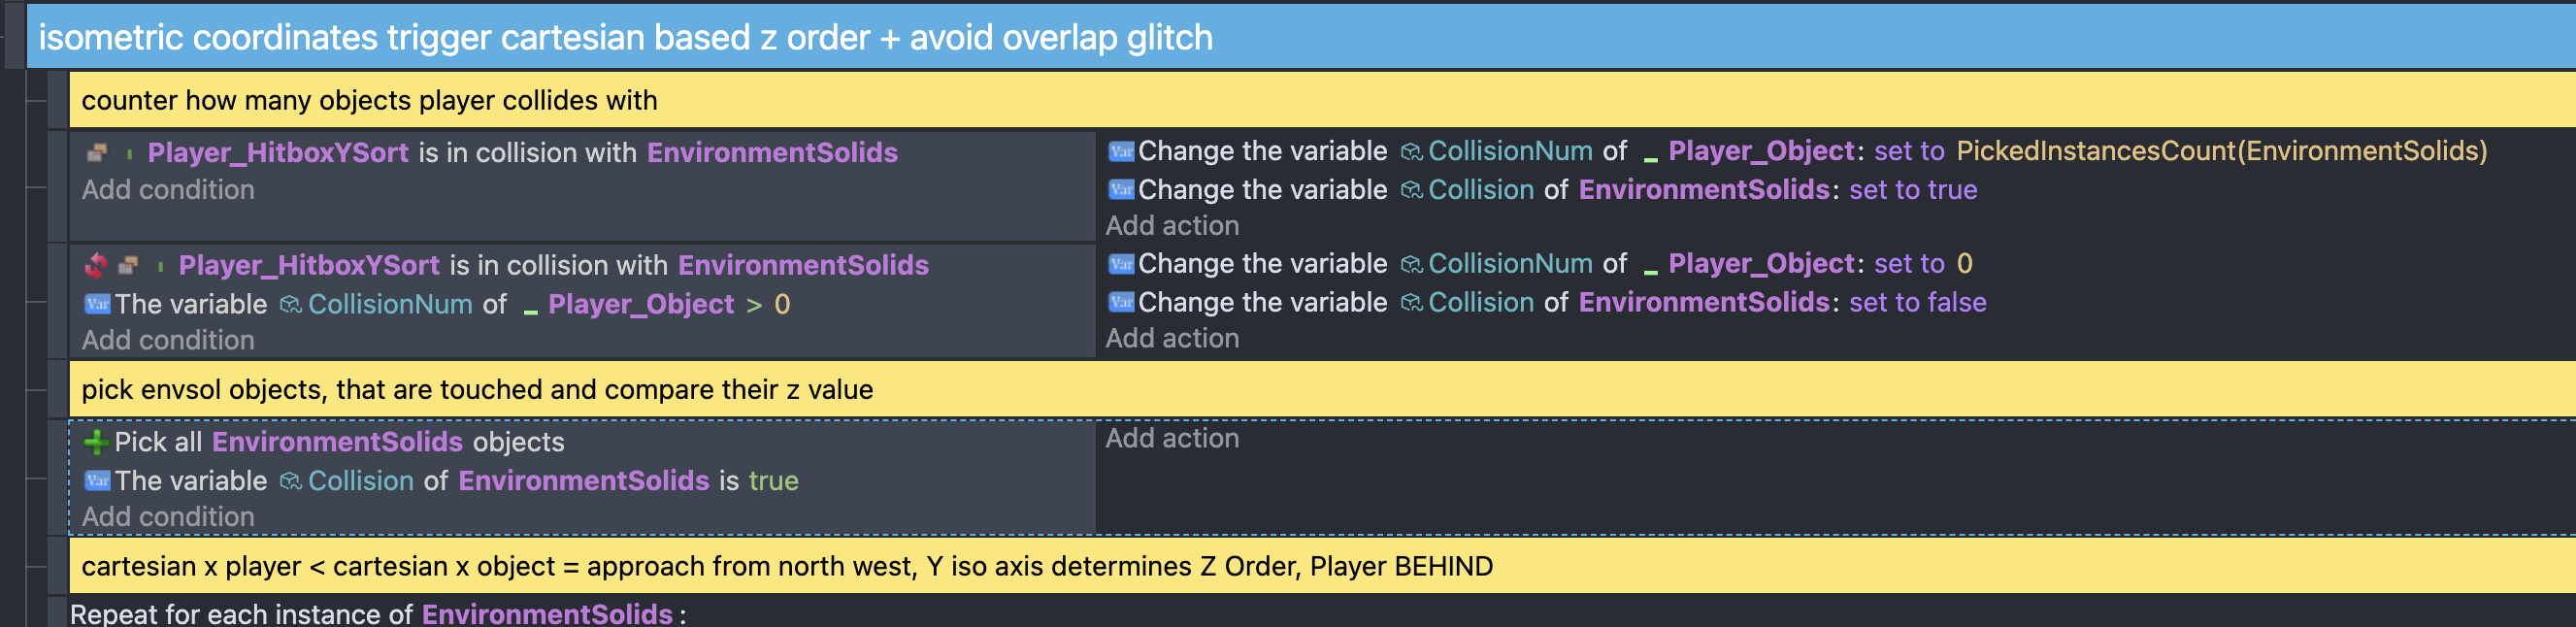The height and width of the screenshot is (627, 2576).
Task: Click variable icon of 'set to true' action
Action: coord(1121,190)
